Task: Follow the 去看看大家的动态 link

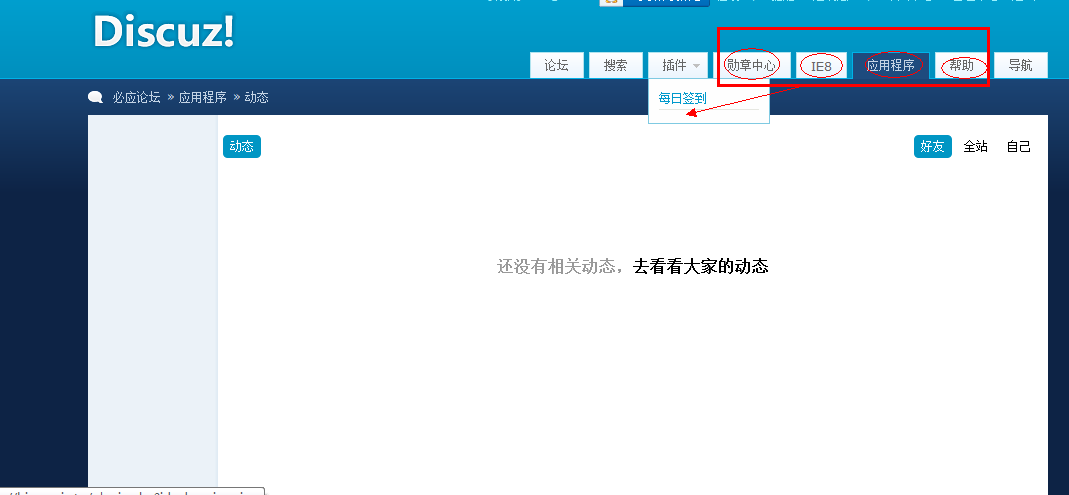Action: [701, 267]
